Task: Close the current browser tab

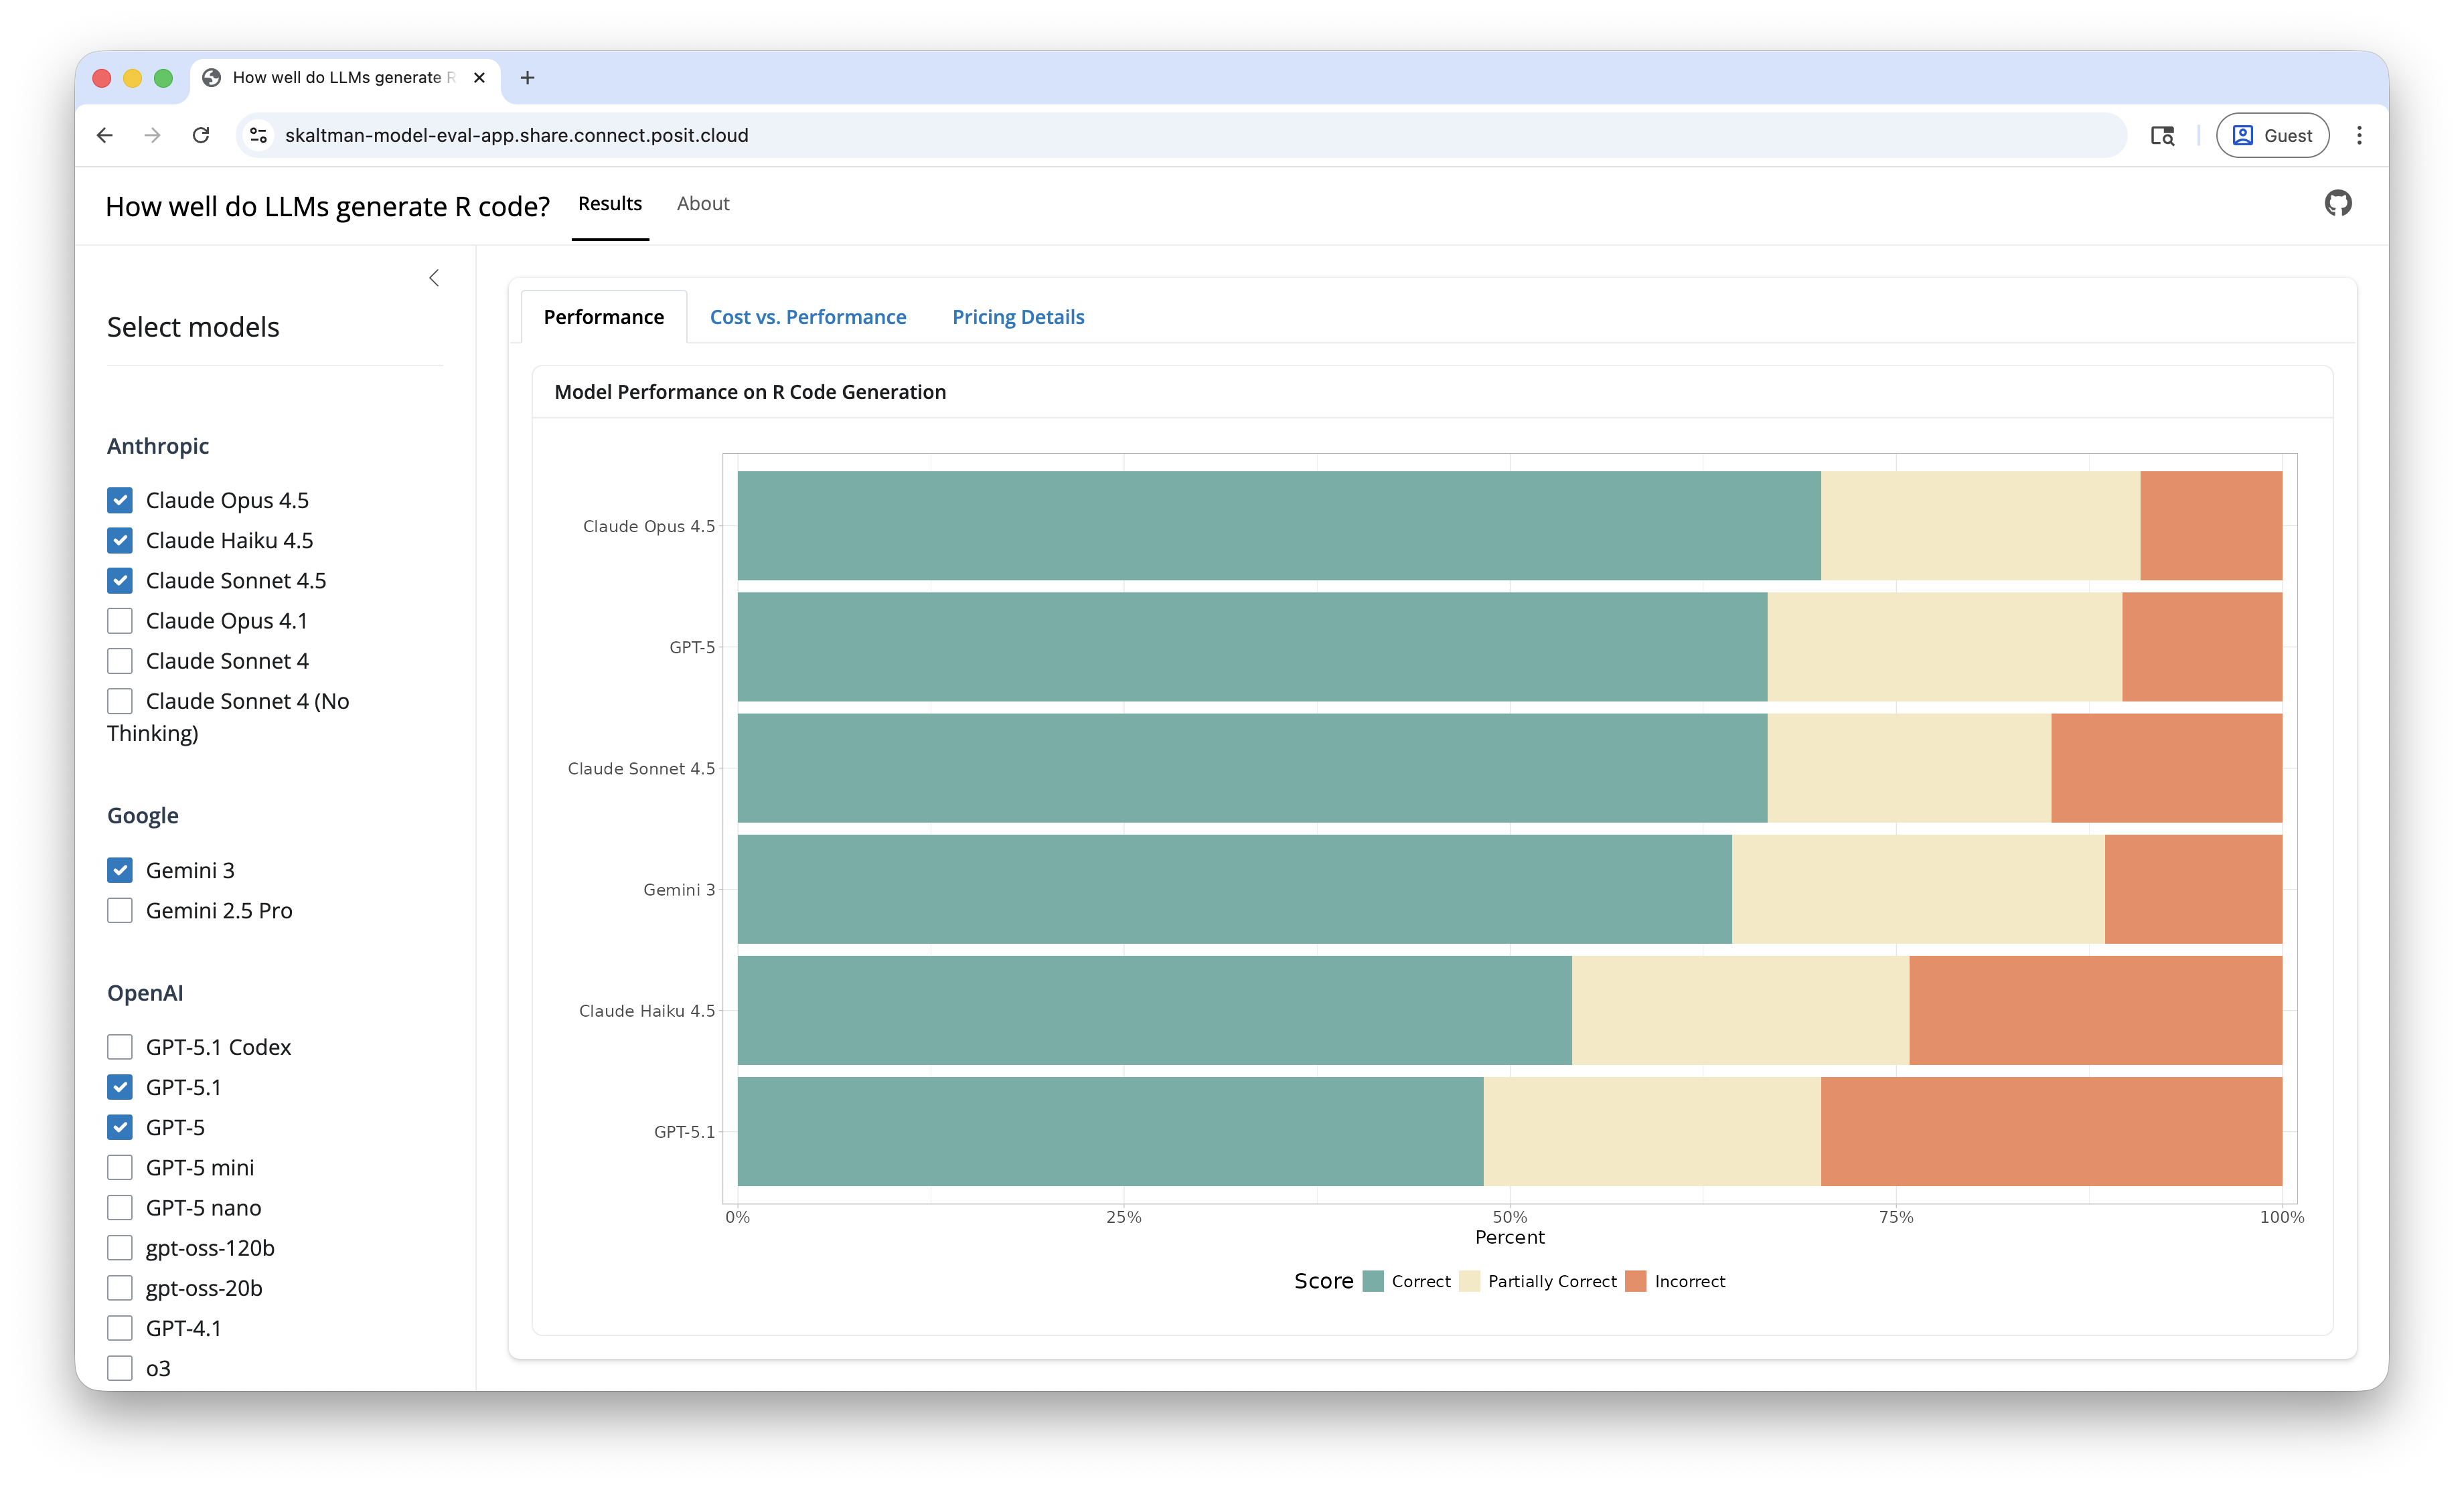Action: pos(479,78)
